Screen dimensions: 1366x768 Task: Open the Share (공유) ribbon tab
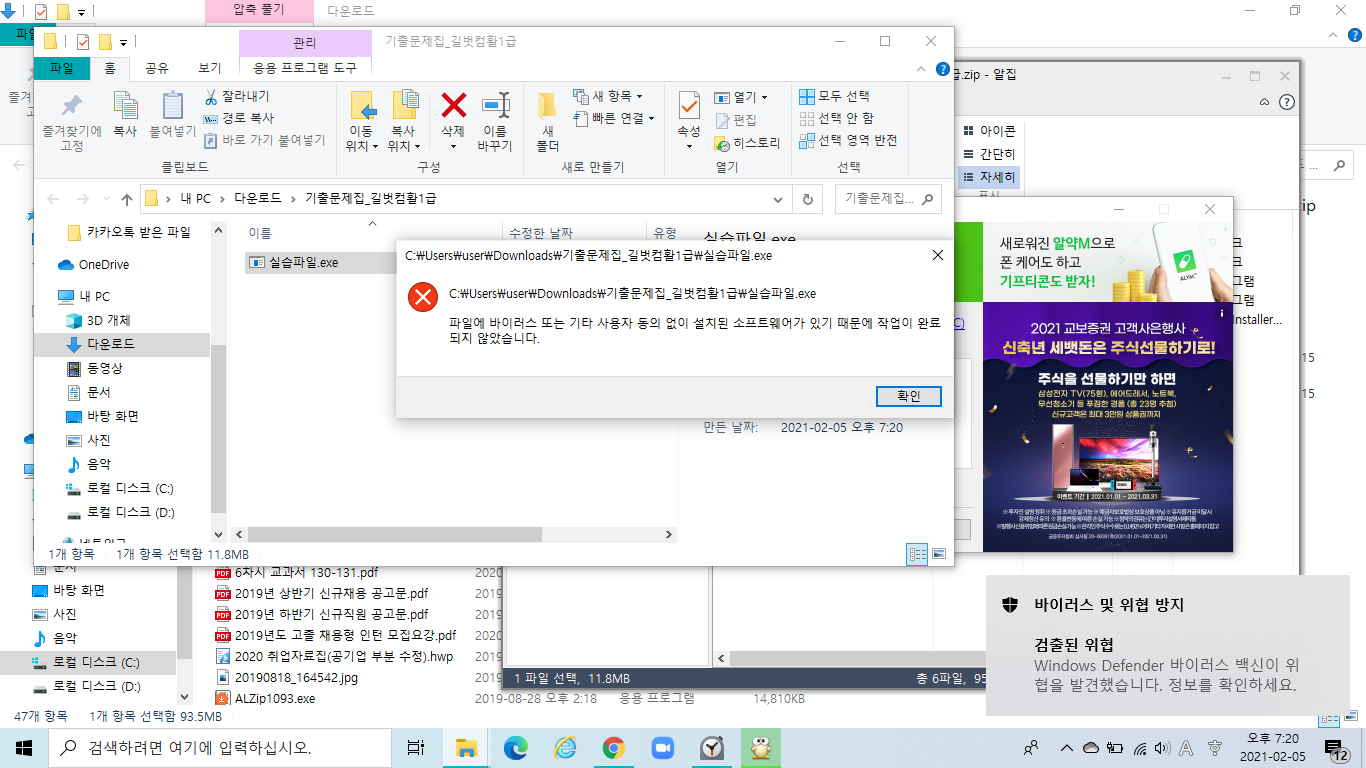click(157, 68)
